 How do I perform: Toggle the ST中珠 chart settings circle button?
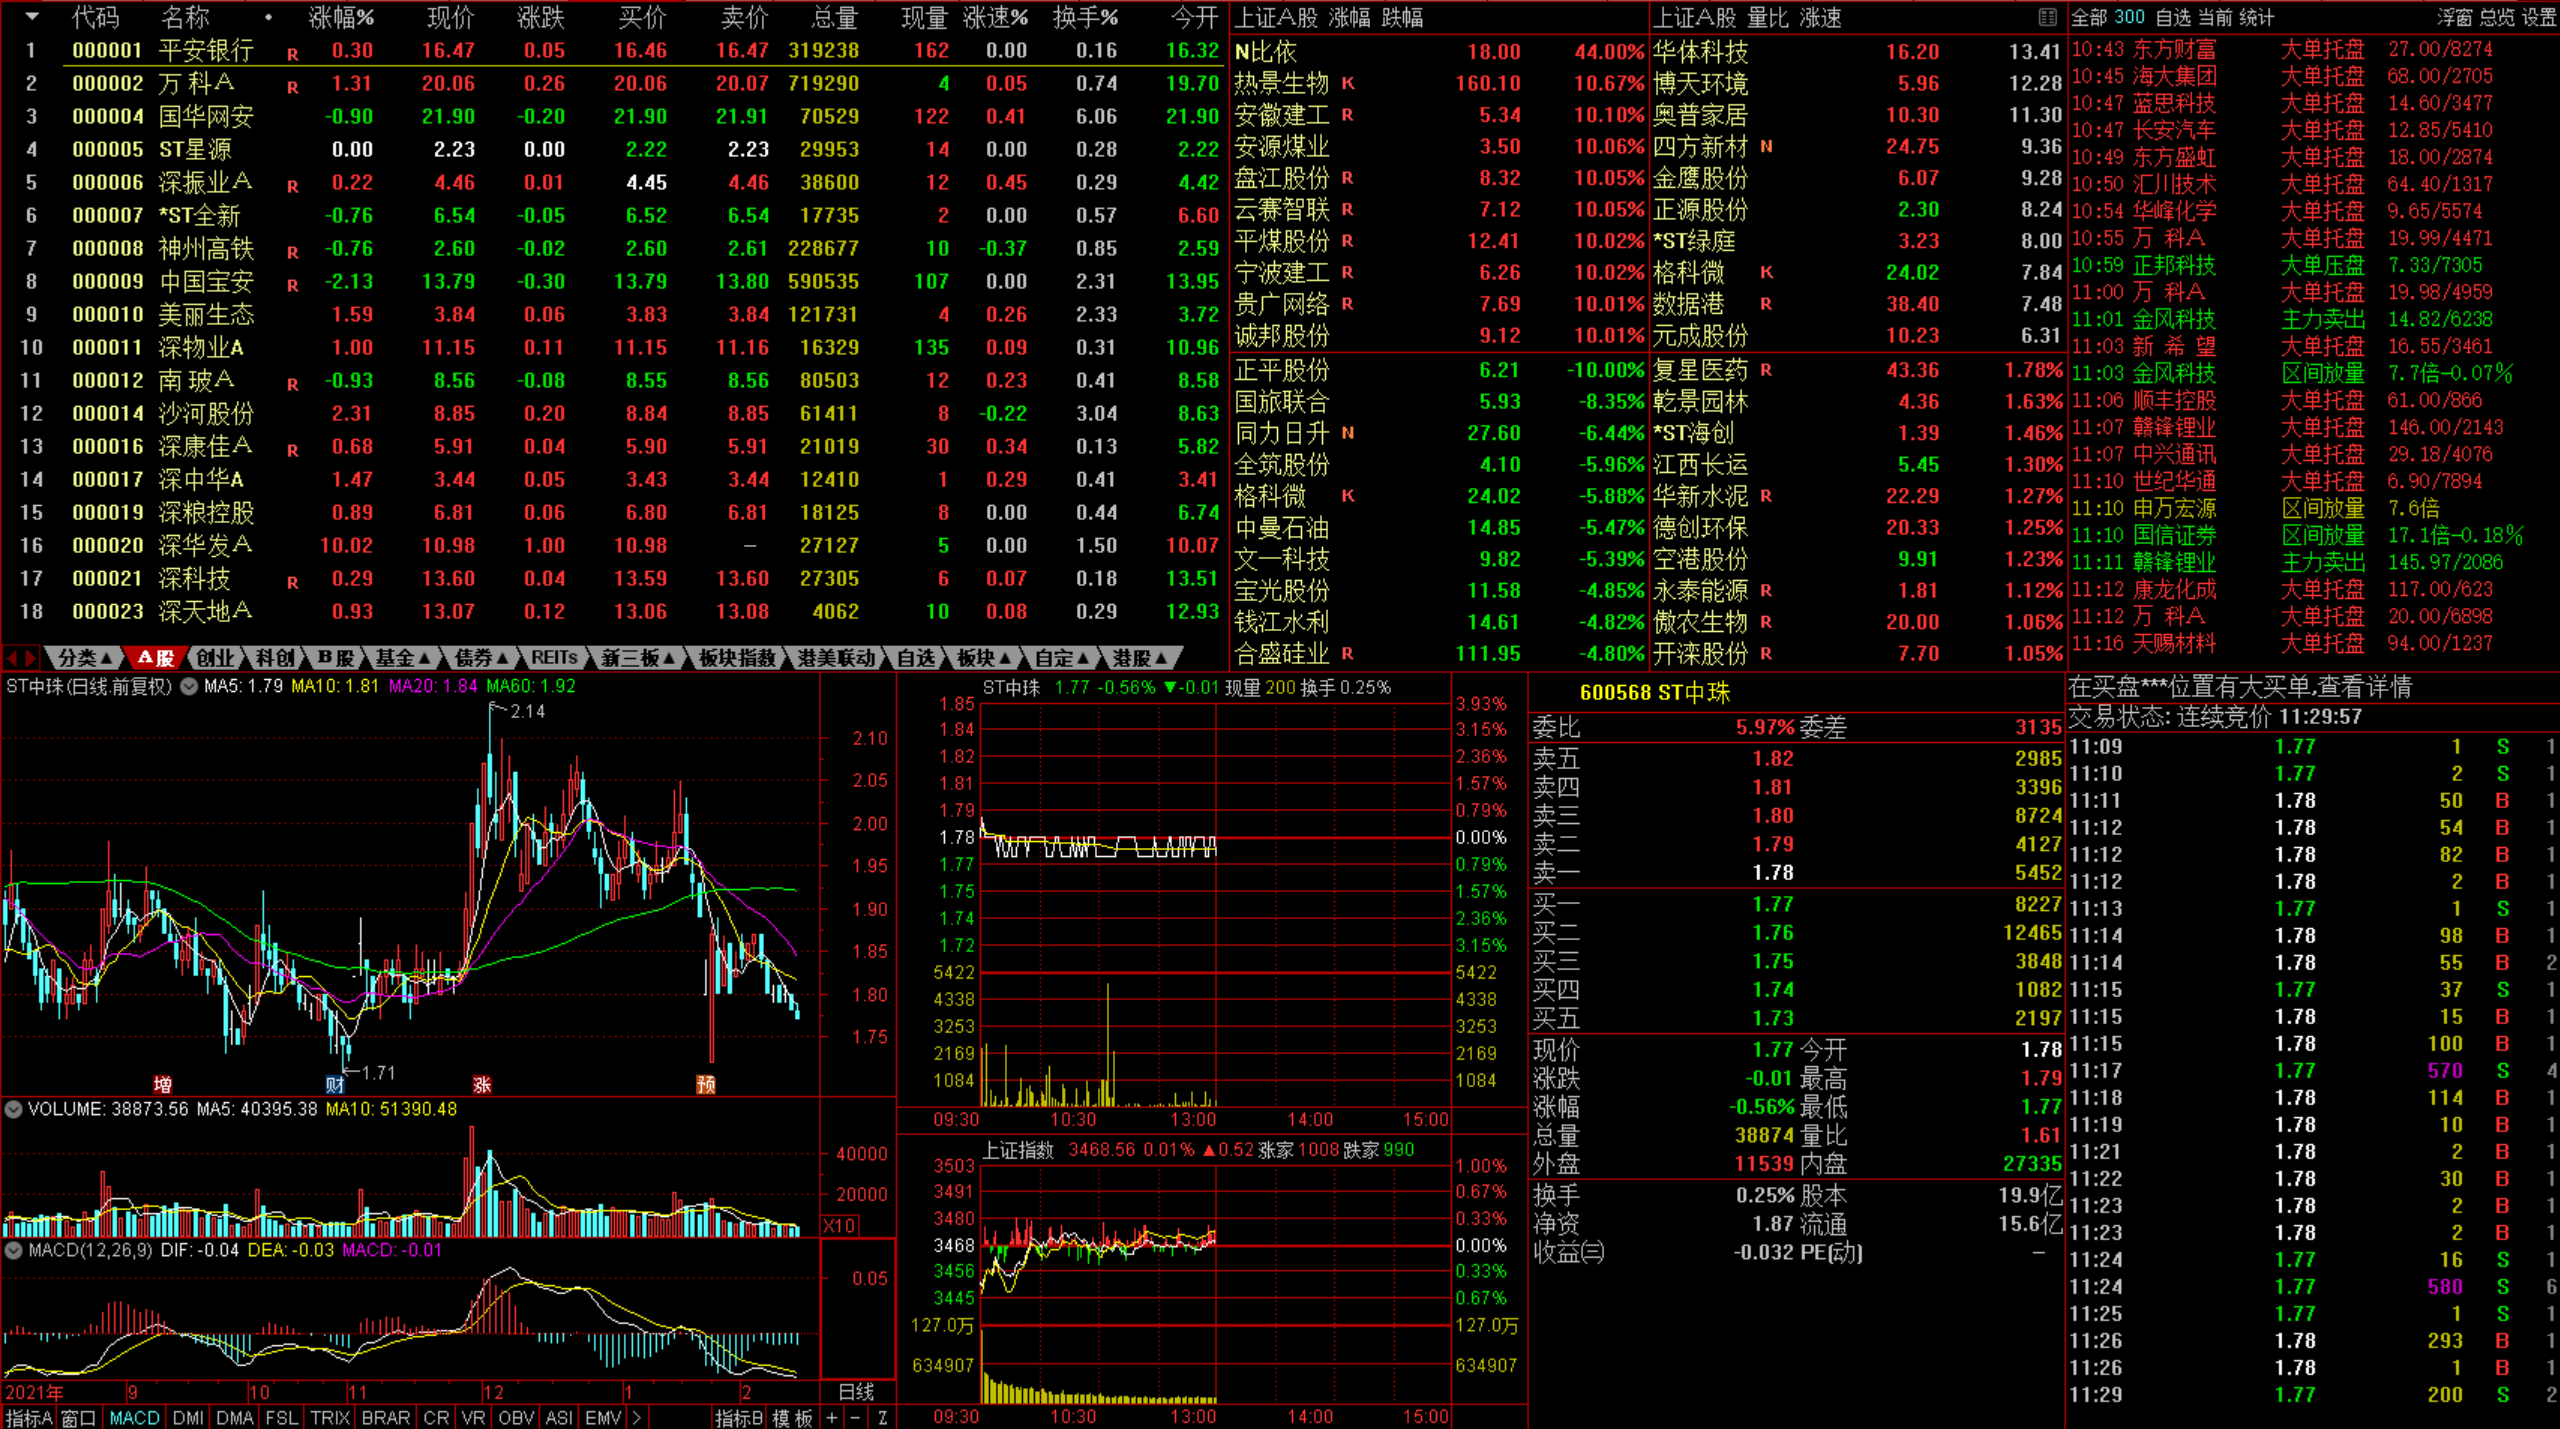coord(189,686)
